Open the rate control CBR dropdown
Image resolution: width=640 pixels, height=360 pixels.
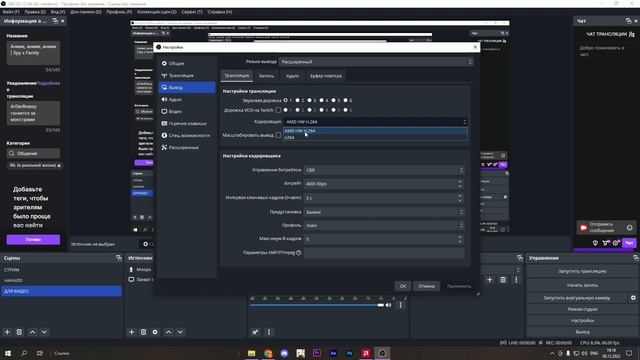pos(384,170)
